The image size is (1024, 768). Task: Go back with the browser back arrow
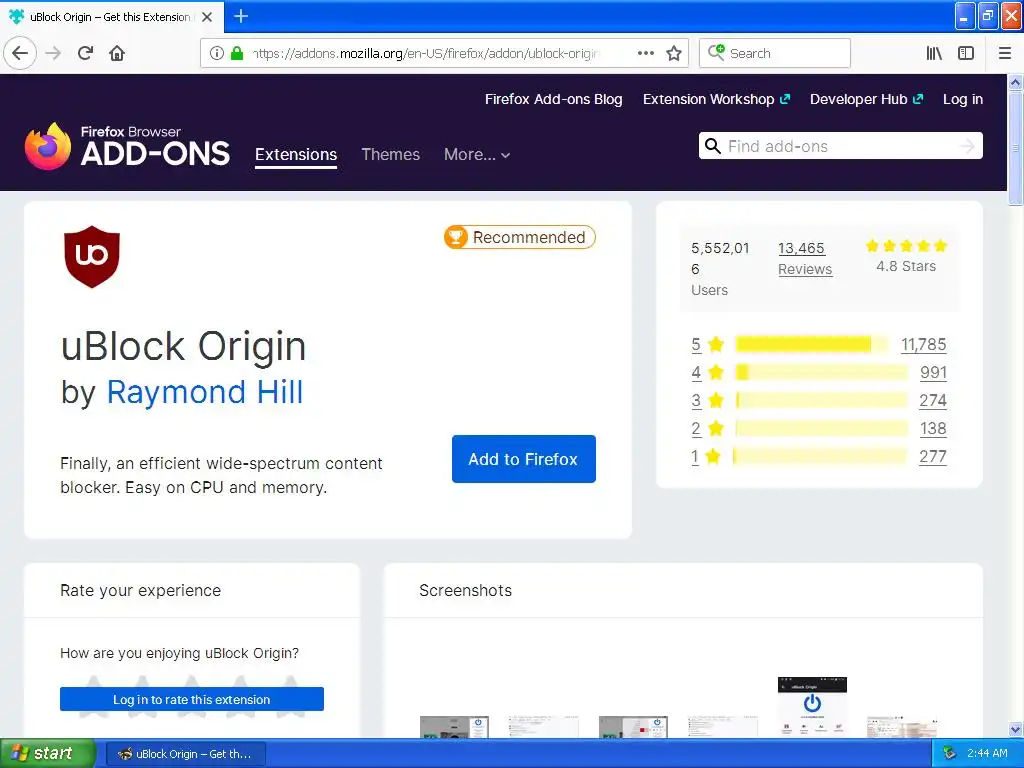coord(20,53)
